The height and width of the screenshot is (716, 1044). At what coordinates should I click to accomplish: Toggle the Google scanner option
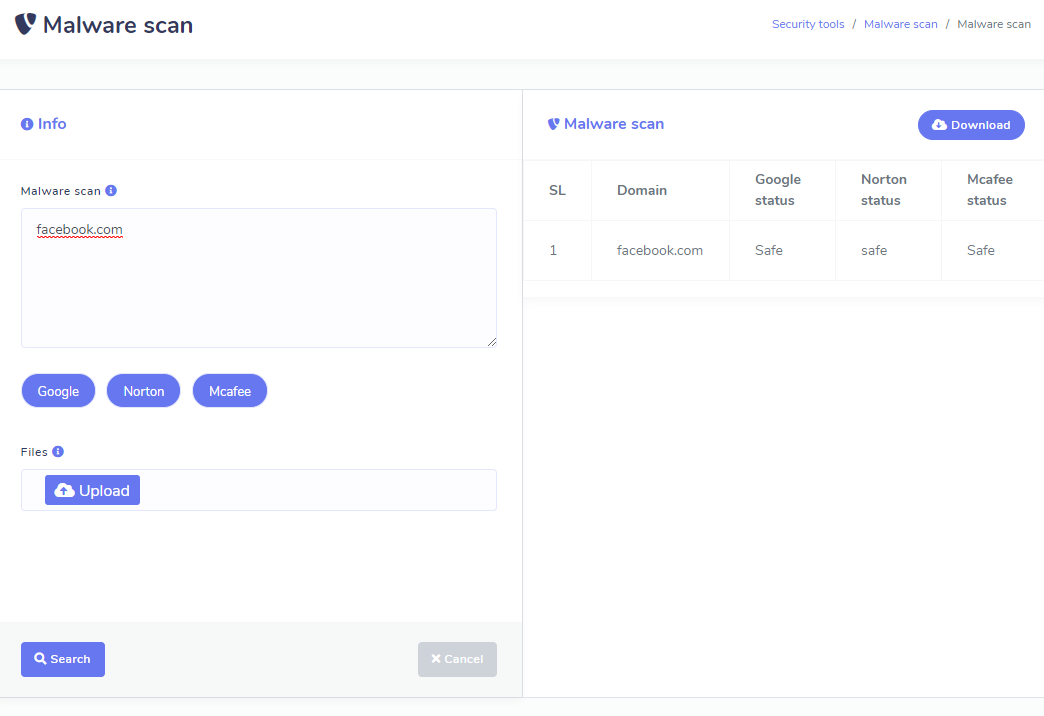(x=58, y=391)
